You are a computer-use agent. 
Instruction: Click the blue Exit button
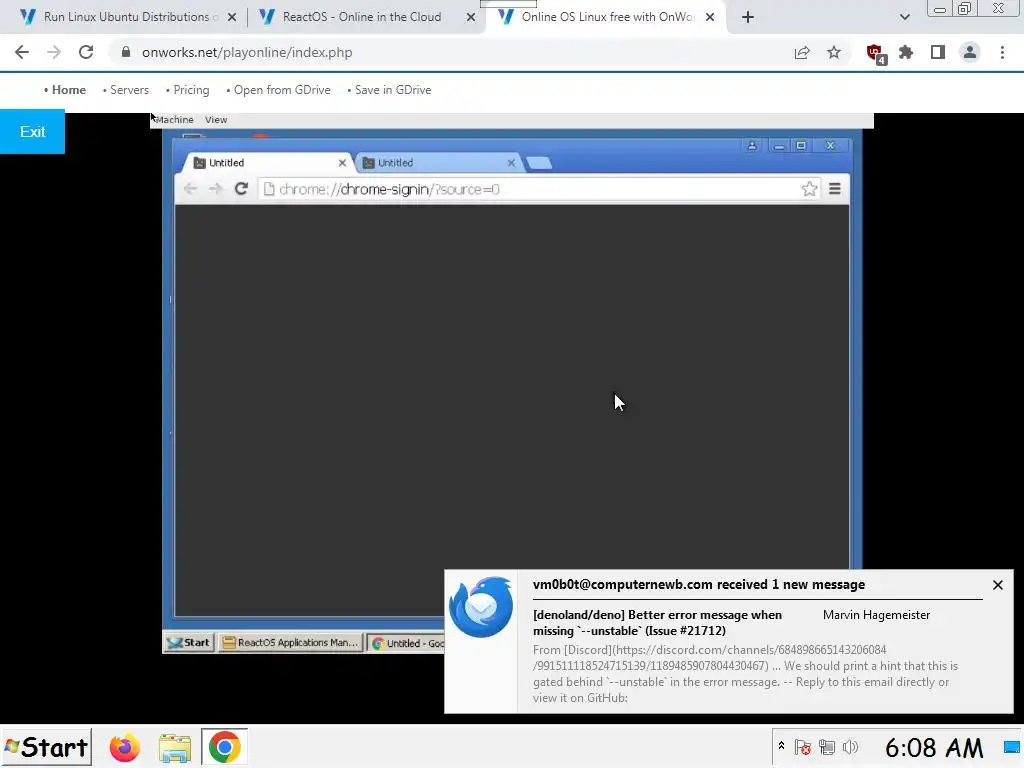[32, 132]
